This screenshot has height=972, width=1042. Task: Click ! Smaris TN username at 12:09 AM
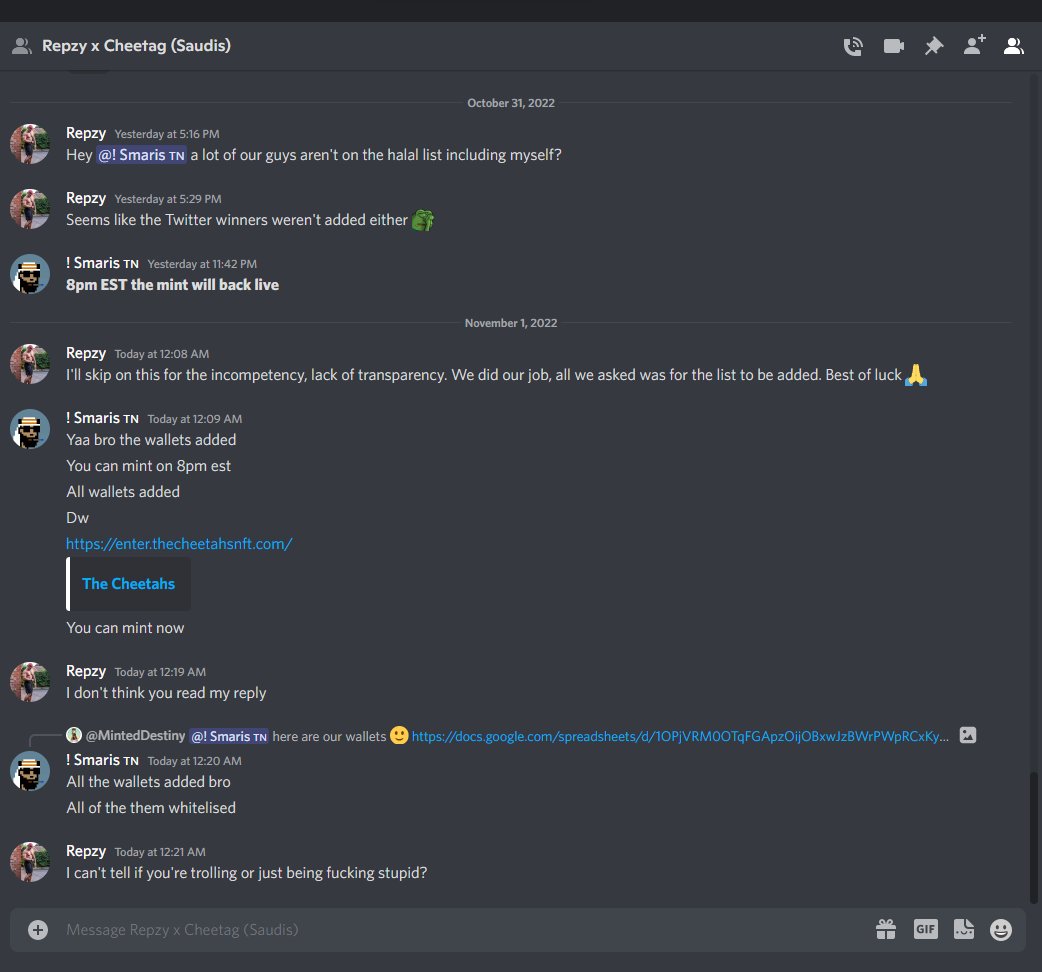click(x=102, y=418)
